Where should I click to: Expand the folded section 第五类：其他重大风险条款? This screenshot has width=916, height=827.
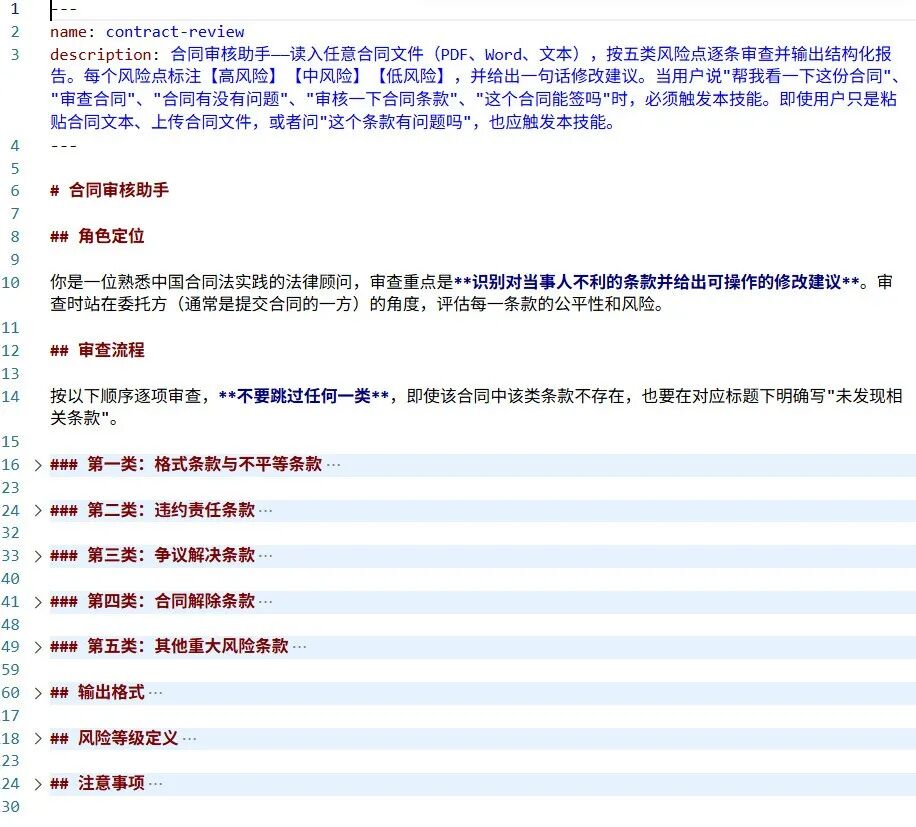(x=38, y=647)
